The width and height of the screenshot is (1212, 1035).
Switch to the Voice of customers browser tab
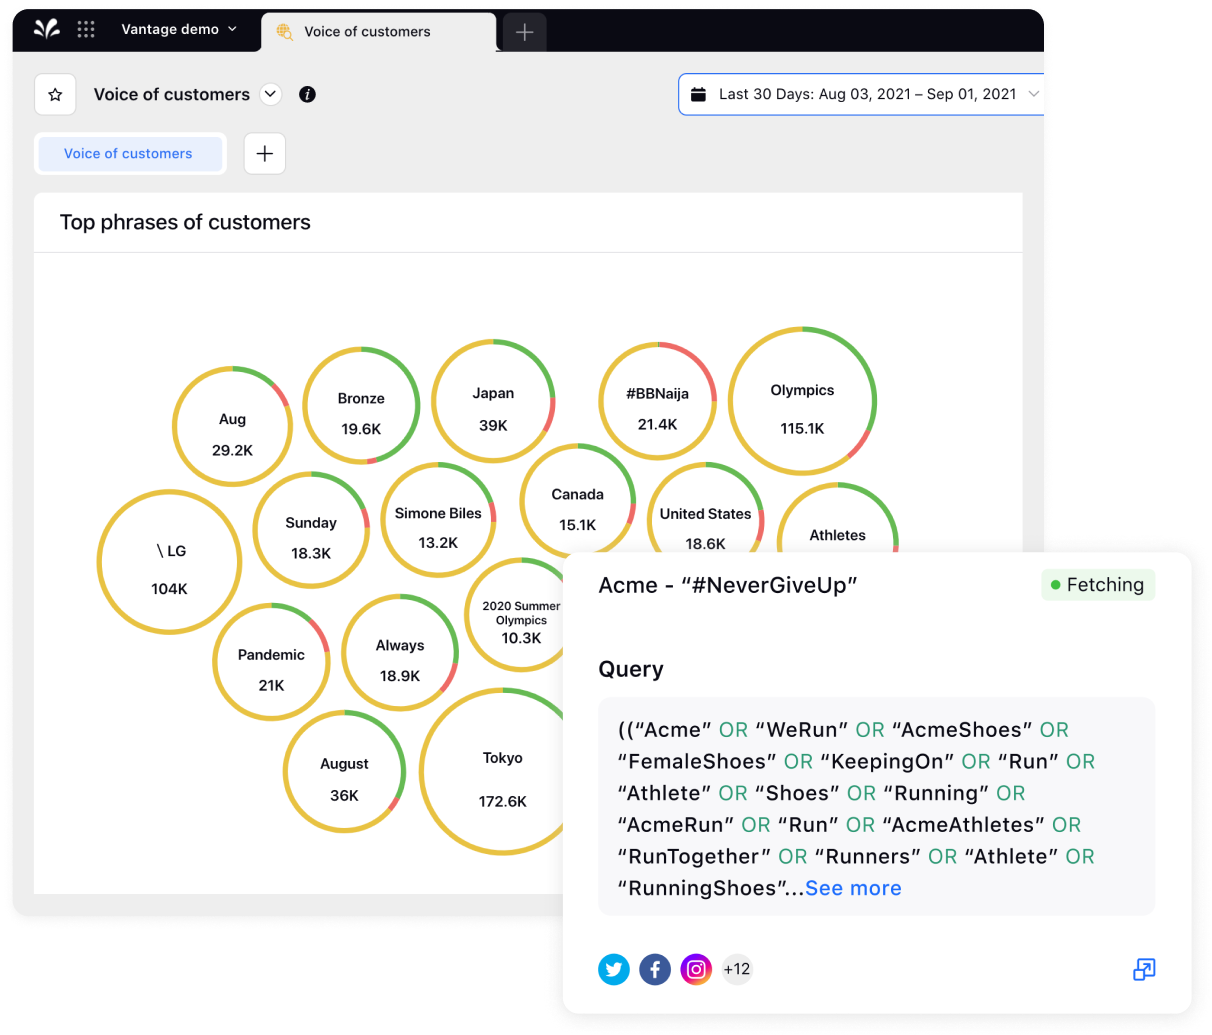378,32
